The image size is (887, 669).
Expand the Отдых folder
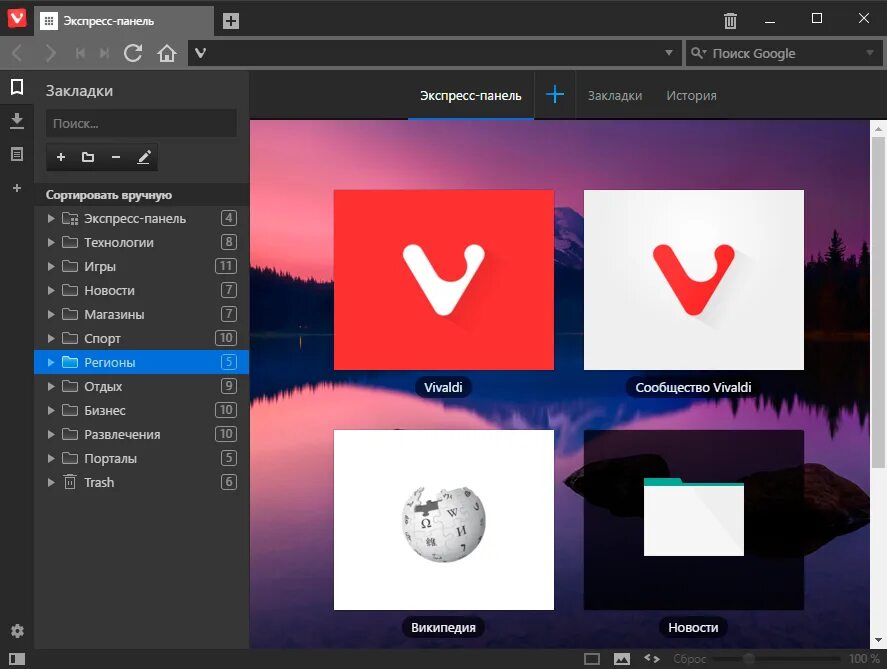coord(51,386)
